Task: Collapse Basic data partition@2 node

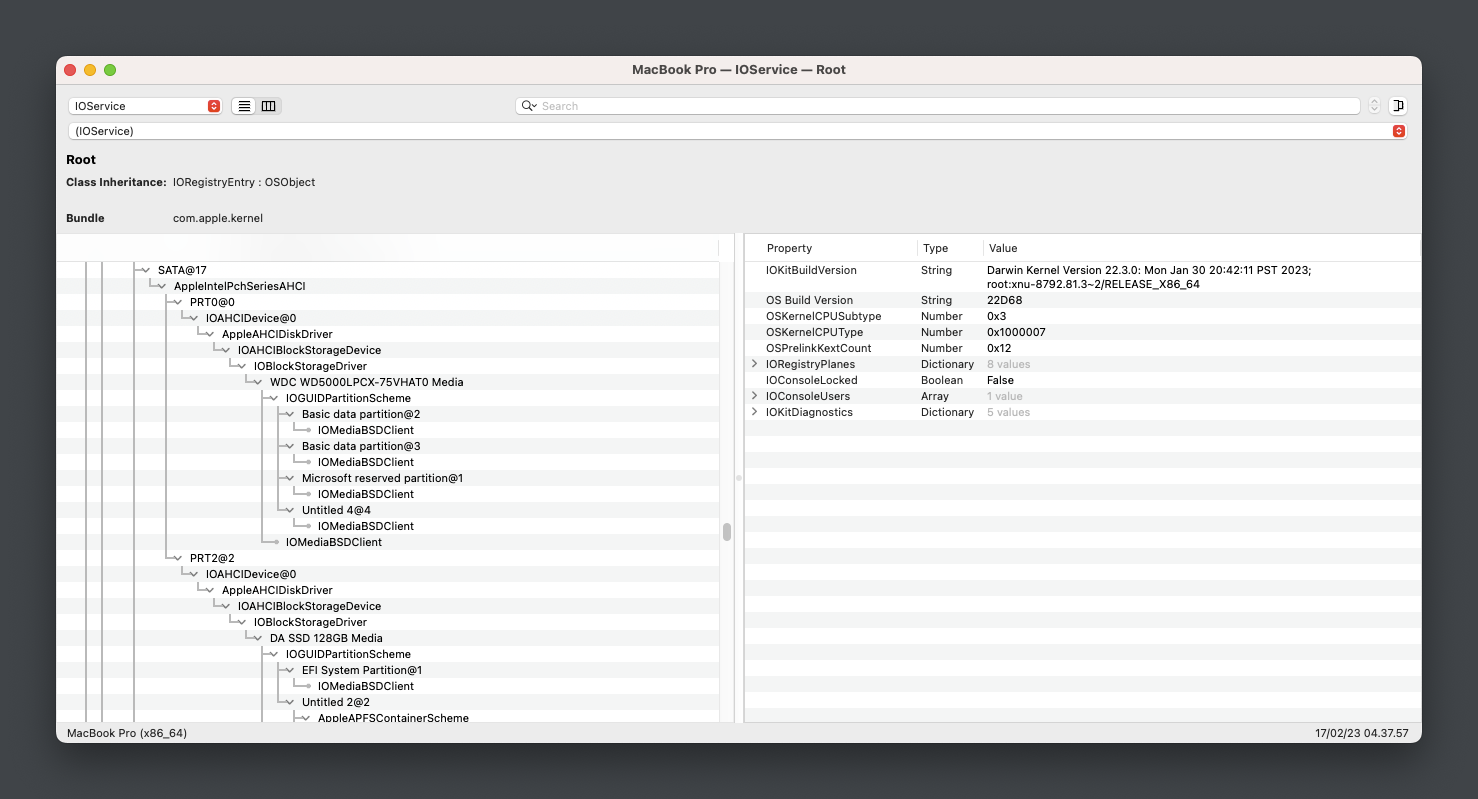Action: point(289,414)
